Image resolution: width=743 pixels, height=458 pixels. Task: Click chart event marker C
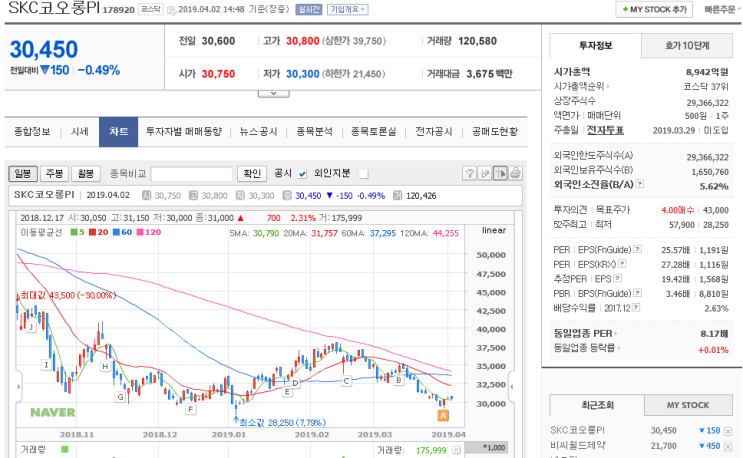pos(346,380)
